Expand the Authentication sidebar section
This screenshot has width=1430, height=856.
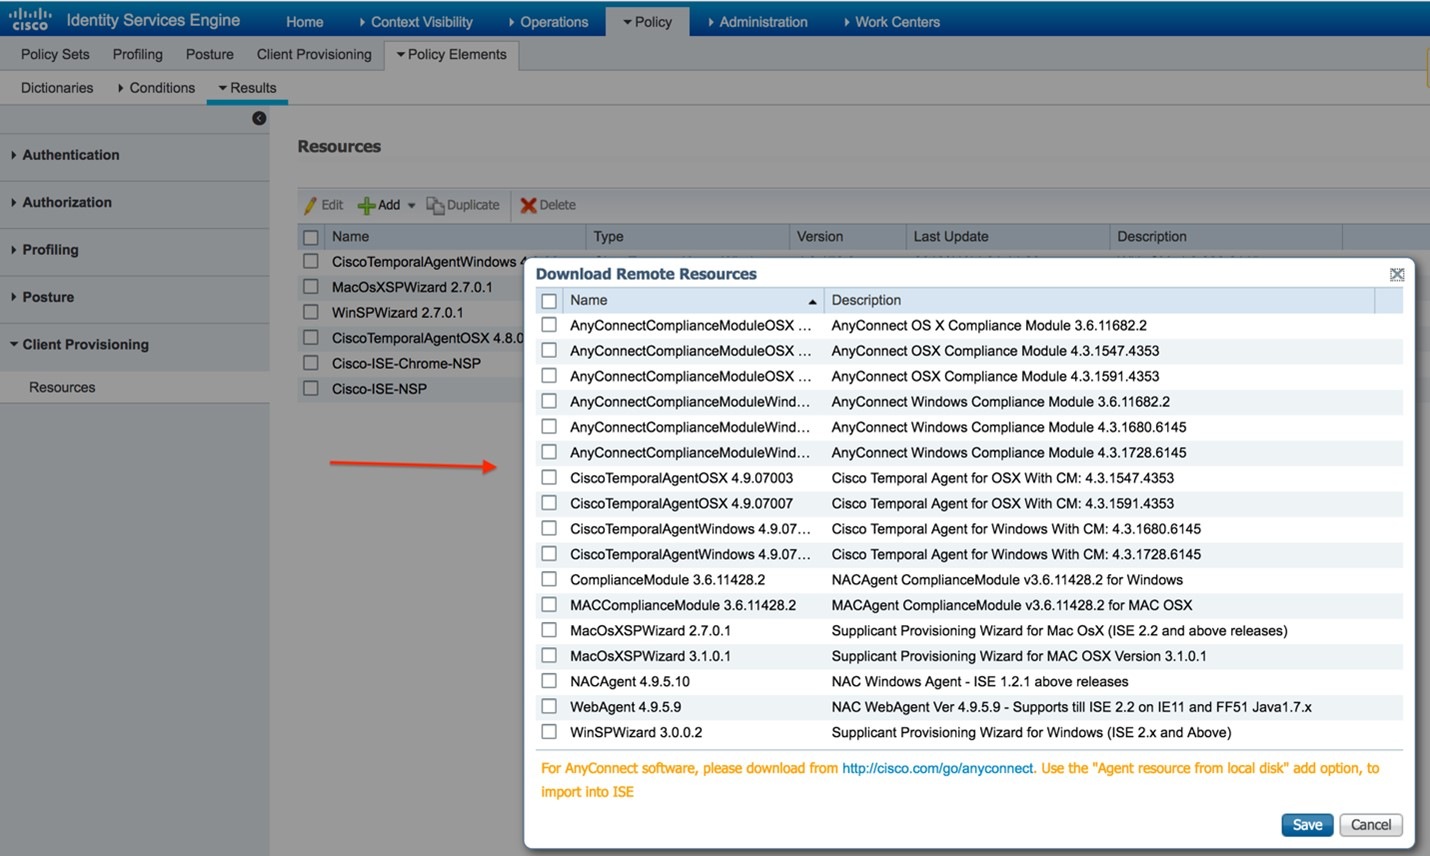pyautogui.click(x=14, y=155)
